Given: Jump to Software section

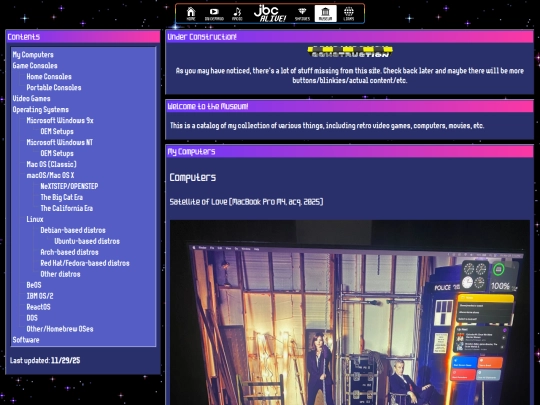Looking at the screenshot, I should click(26, 340).
